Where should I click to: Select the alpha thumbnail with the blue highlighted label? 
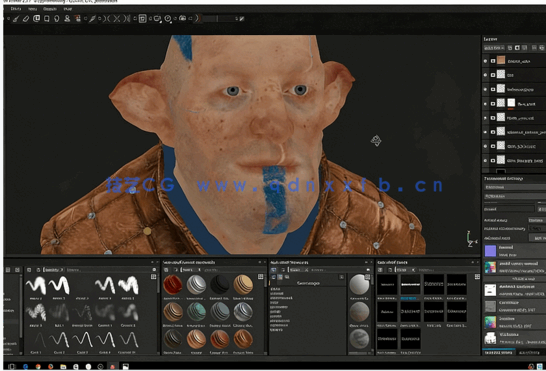pyautogui.click(x=410, y=285)
